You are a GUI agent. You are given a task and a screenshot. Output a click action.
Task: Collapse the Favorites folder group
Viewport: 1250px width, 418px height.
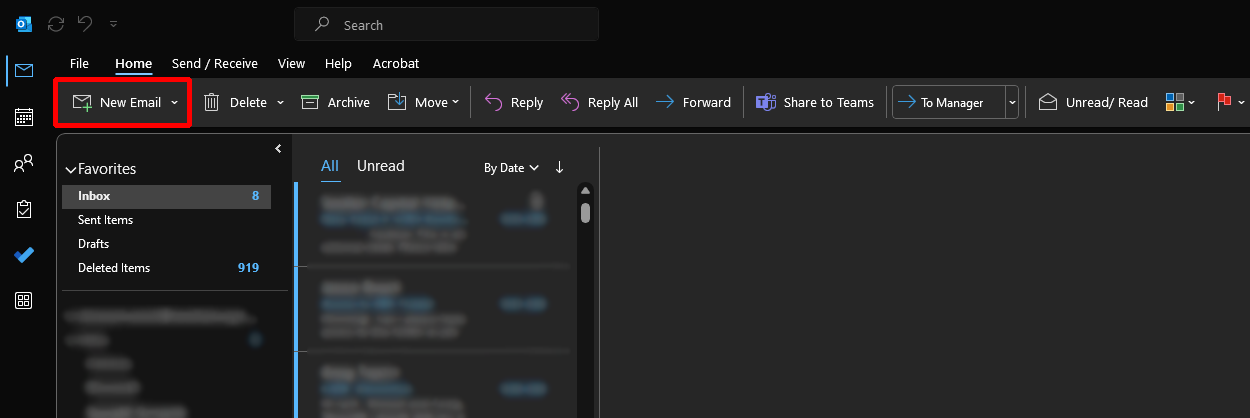[71, 170]
